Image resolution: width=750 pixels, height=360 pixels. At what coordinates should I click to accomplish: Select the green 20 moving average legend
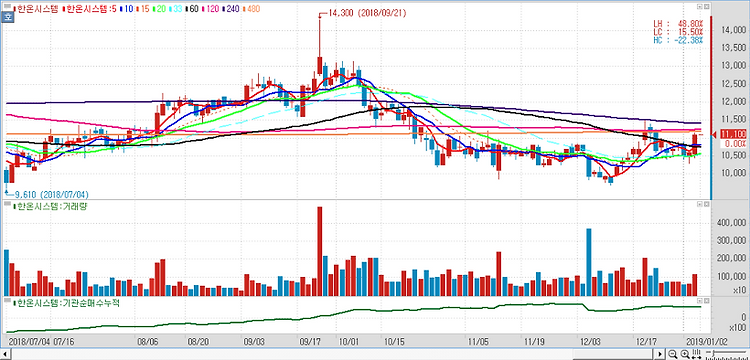coord(159,9)
